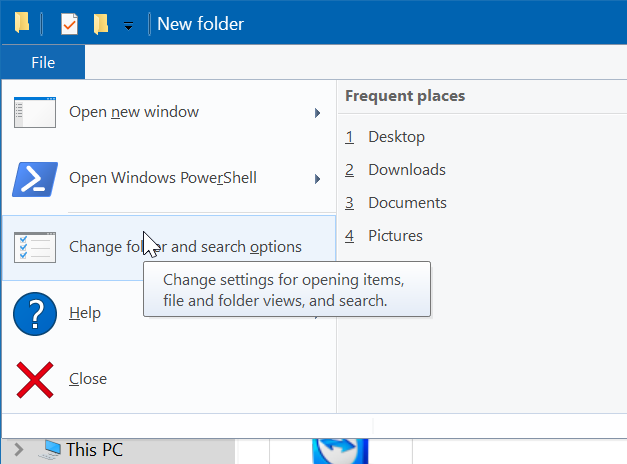This screenshot has height=464, width=627.
Task: Open the Customize Quick Access Toolbar dropdown
Action: [x=128, y=26]
